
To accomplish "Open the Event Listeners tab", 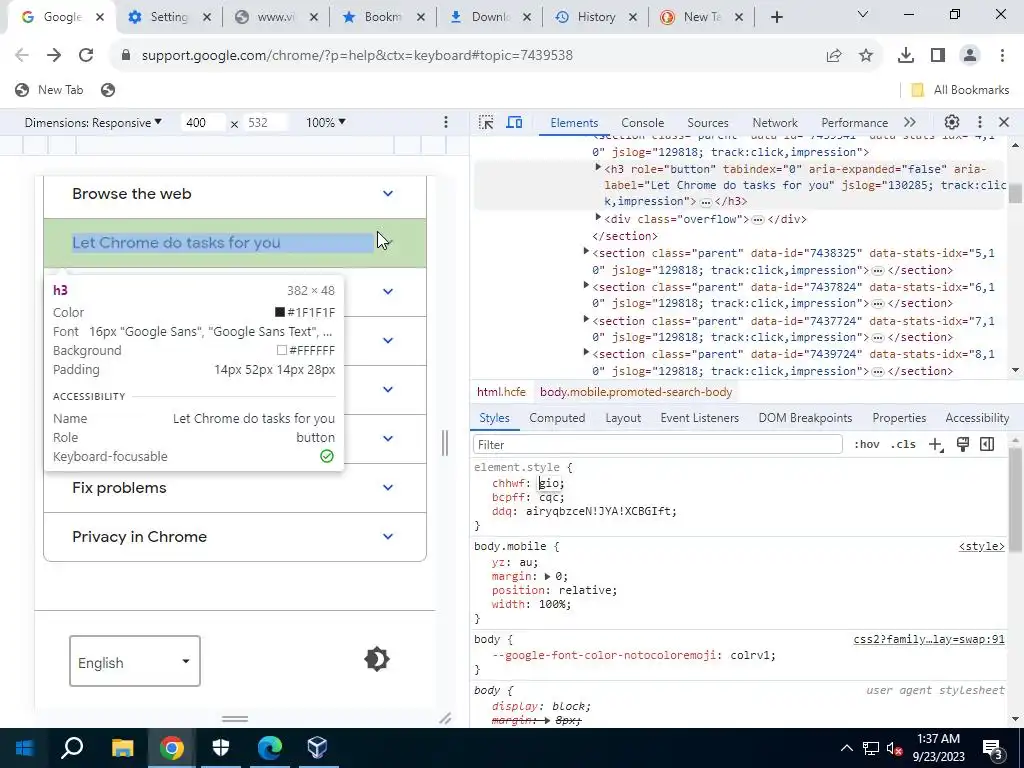I will pyautogui.click(x=699, y=418).
